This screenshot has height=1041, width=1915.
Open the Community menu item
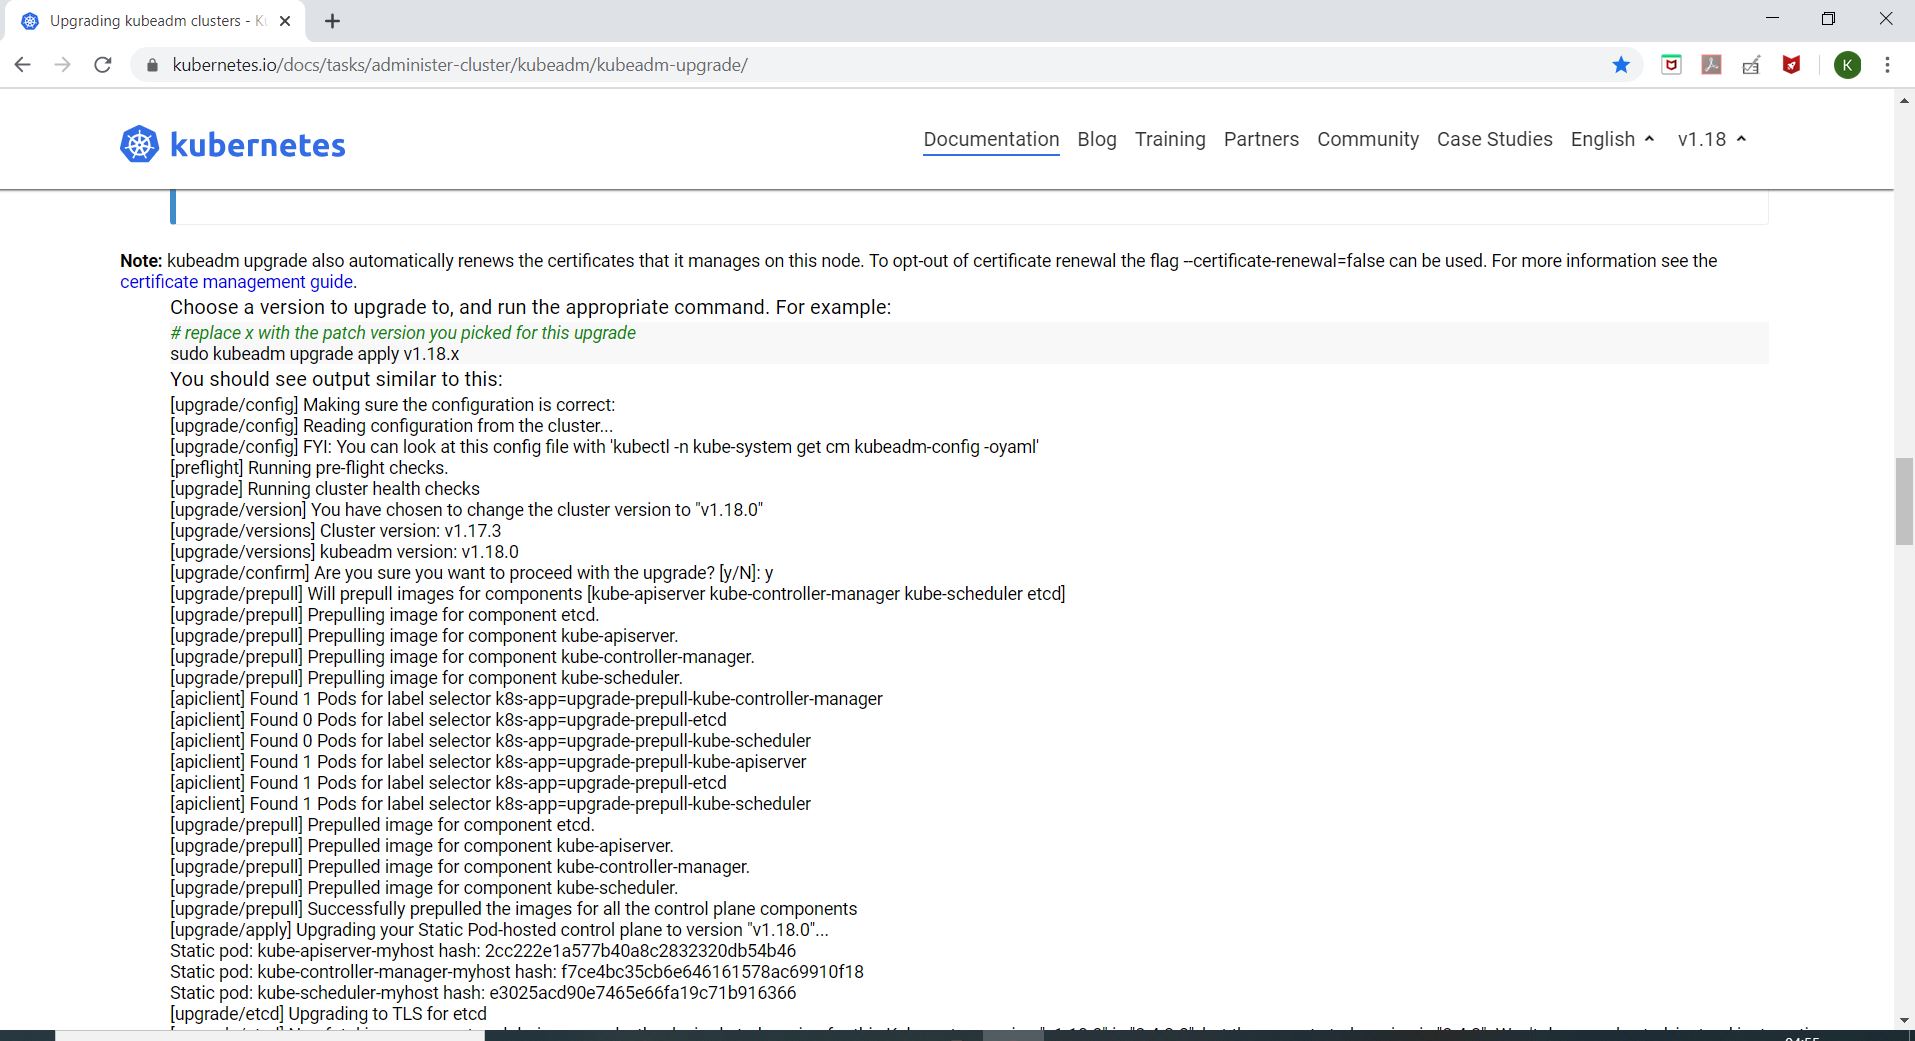coord(1368,139)
